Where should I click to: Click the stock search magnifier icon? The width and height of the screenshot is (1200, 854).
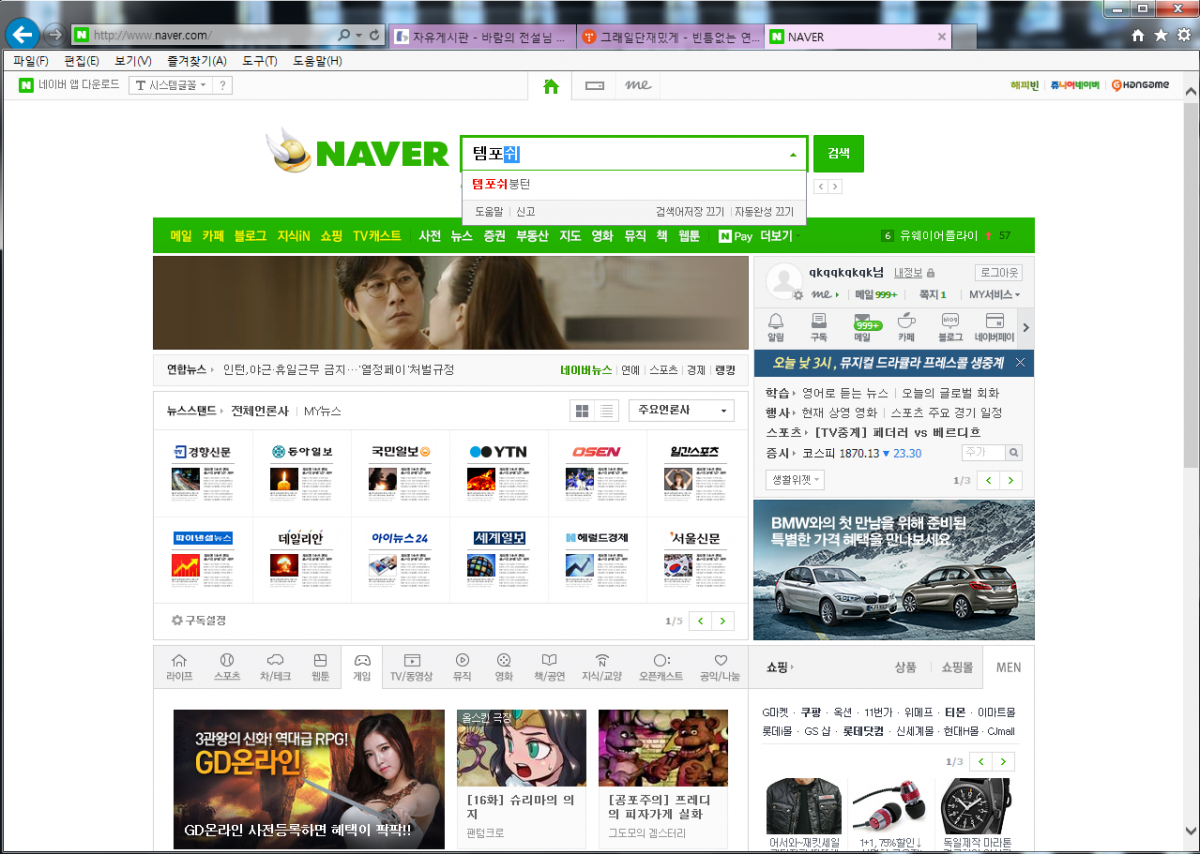pyautogui.click(x=1014, y=453)
